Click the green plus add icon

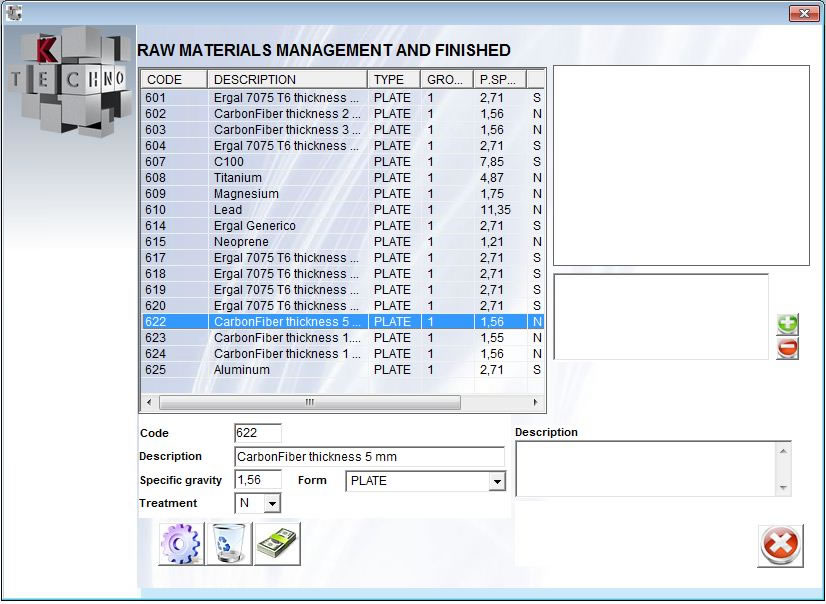click(x=787, y=324)
